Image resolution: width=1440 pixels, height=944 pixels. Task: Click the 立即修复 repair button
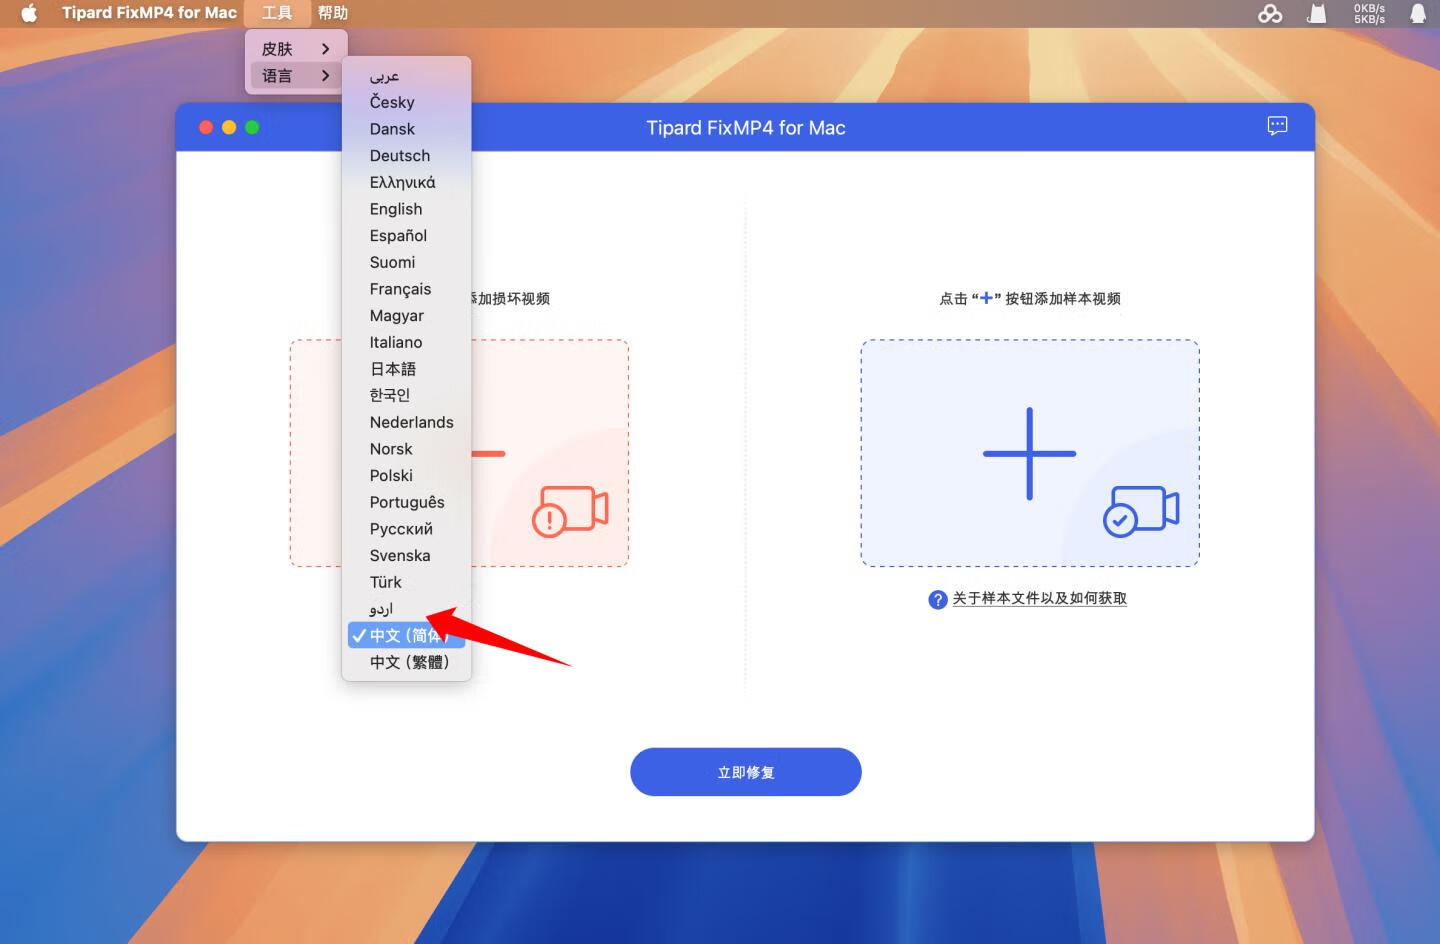coord(746,772)
